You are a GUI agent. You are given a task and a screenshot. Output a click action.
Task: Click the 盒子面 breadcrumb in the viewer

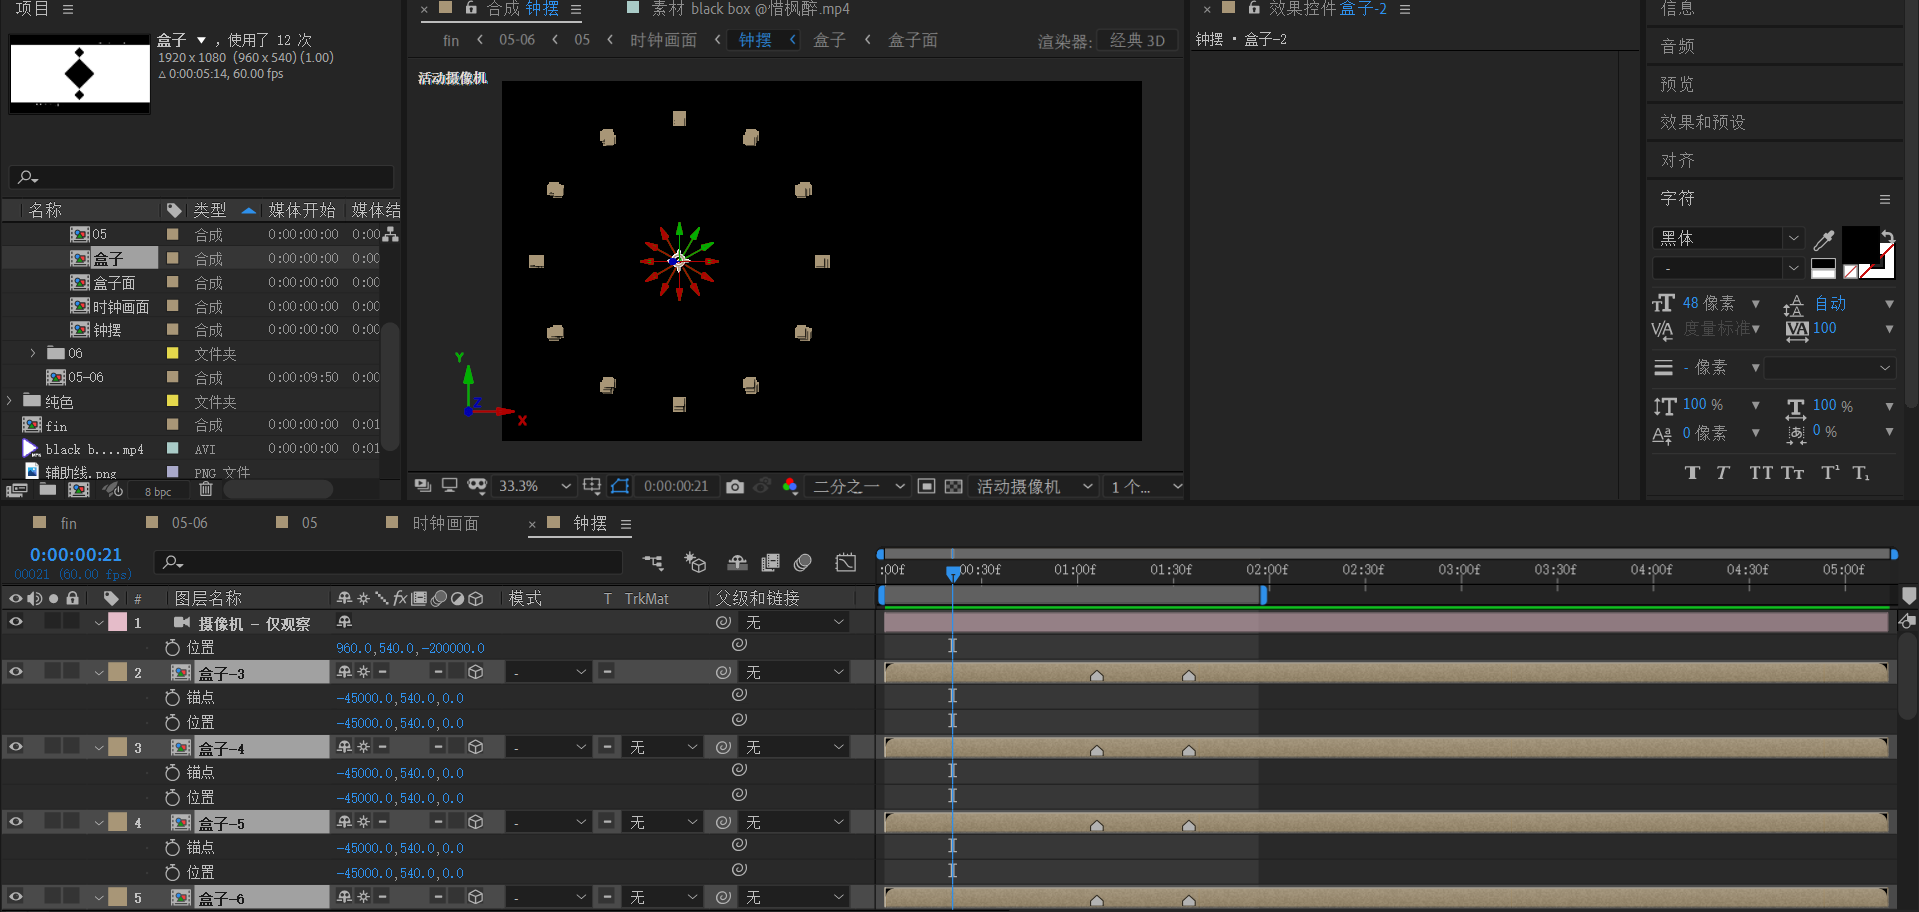coord(913,40)
